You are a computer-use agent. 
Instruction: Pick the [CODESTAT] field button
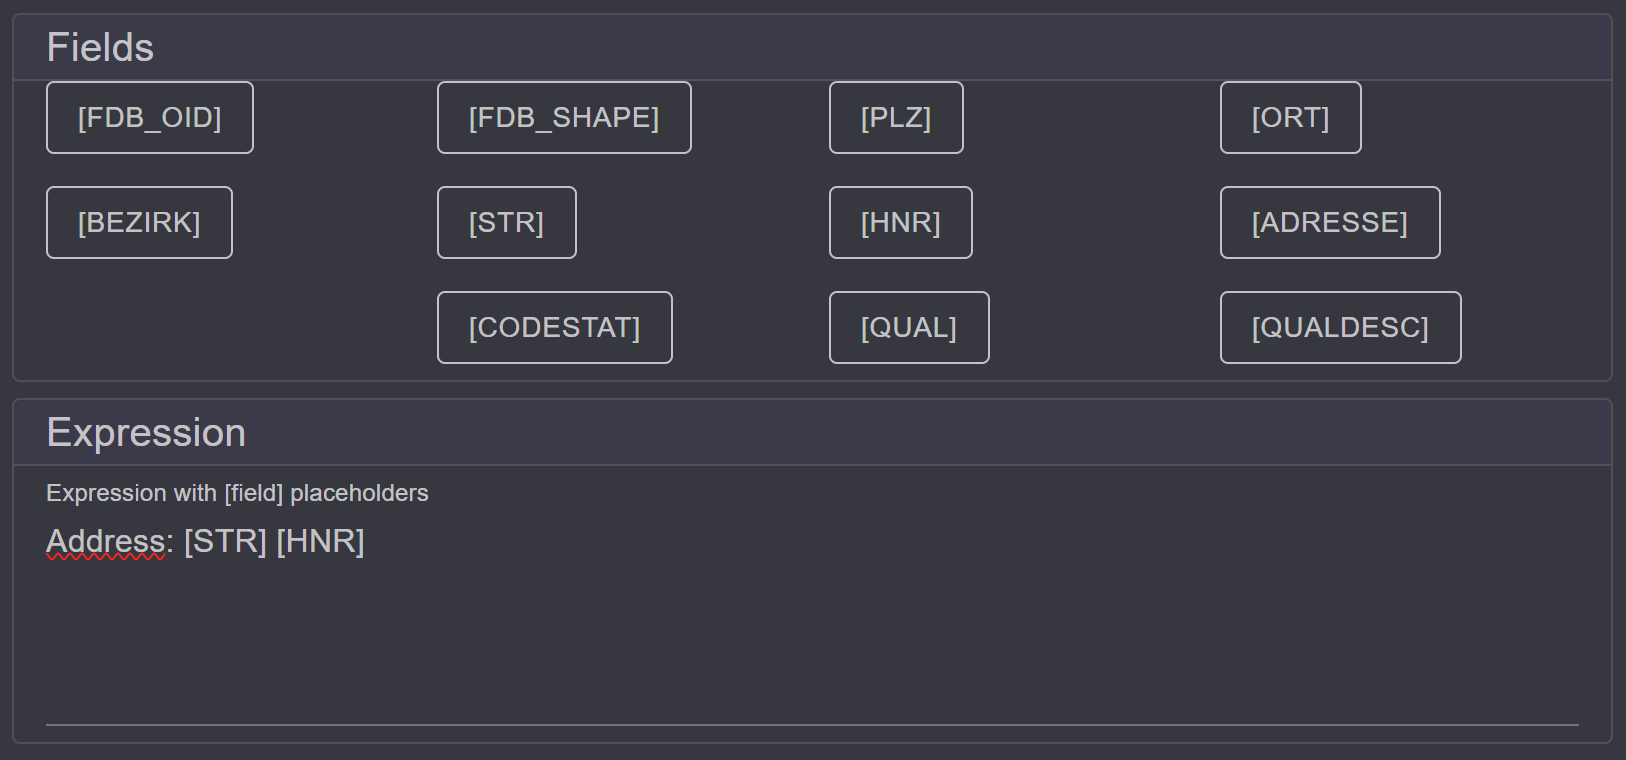pyautogui.click(x=555, y=328)
